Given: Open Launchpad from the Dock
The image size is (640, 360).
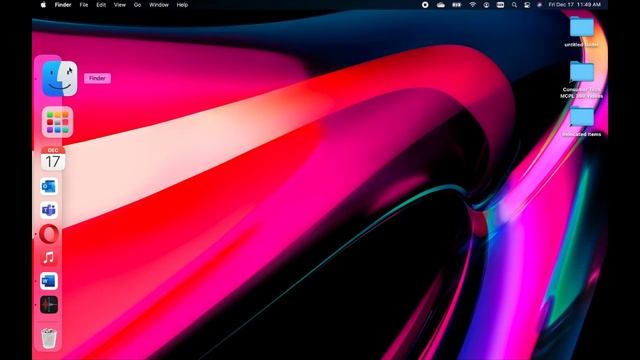Looking at the screenshot, I should coord(58,122).
